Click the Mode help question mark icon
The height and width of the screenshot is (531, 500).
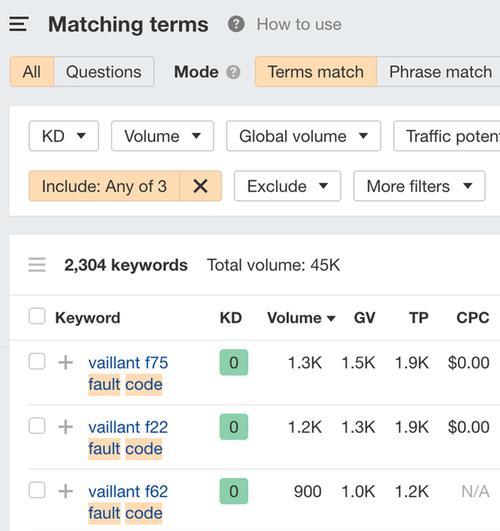point(233,72)
